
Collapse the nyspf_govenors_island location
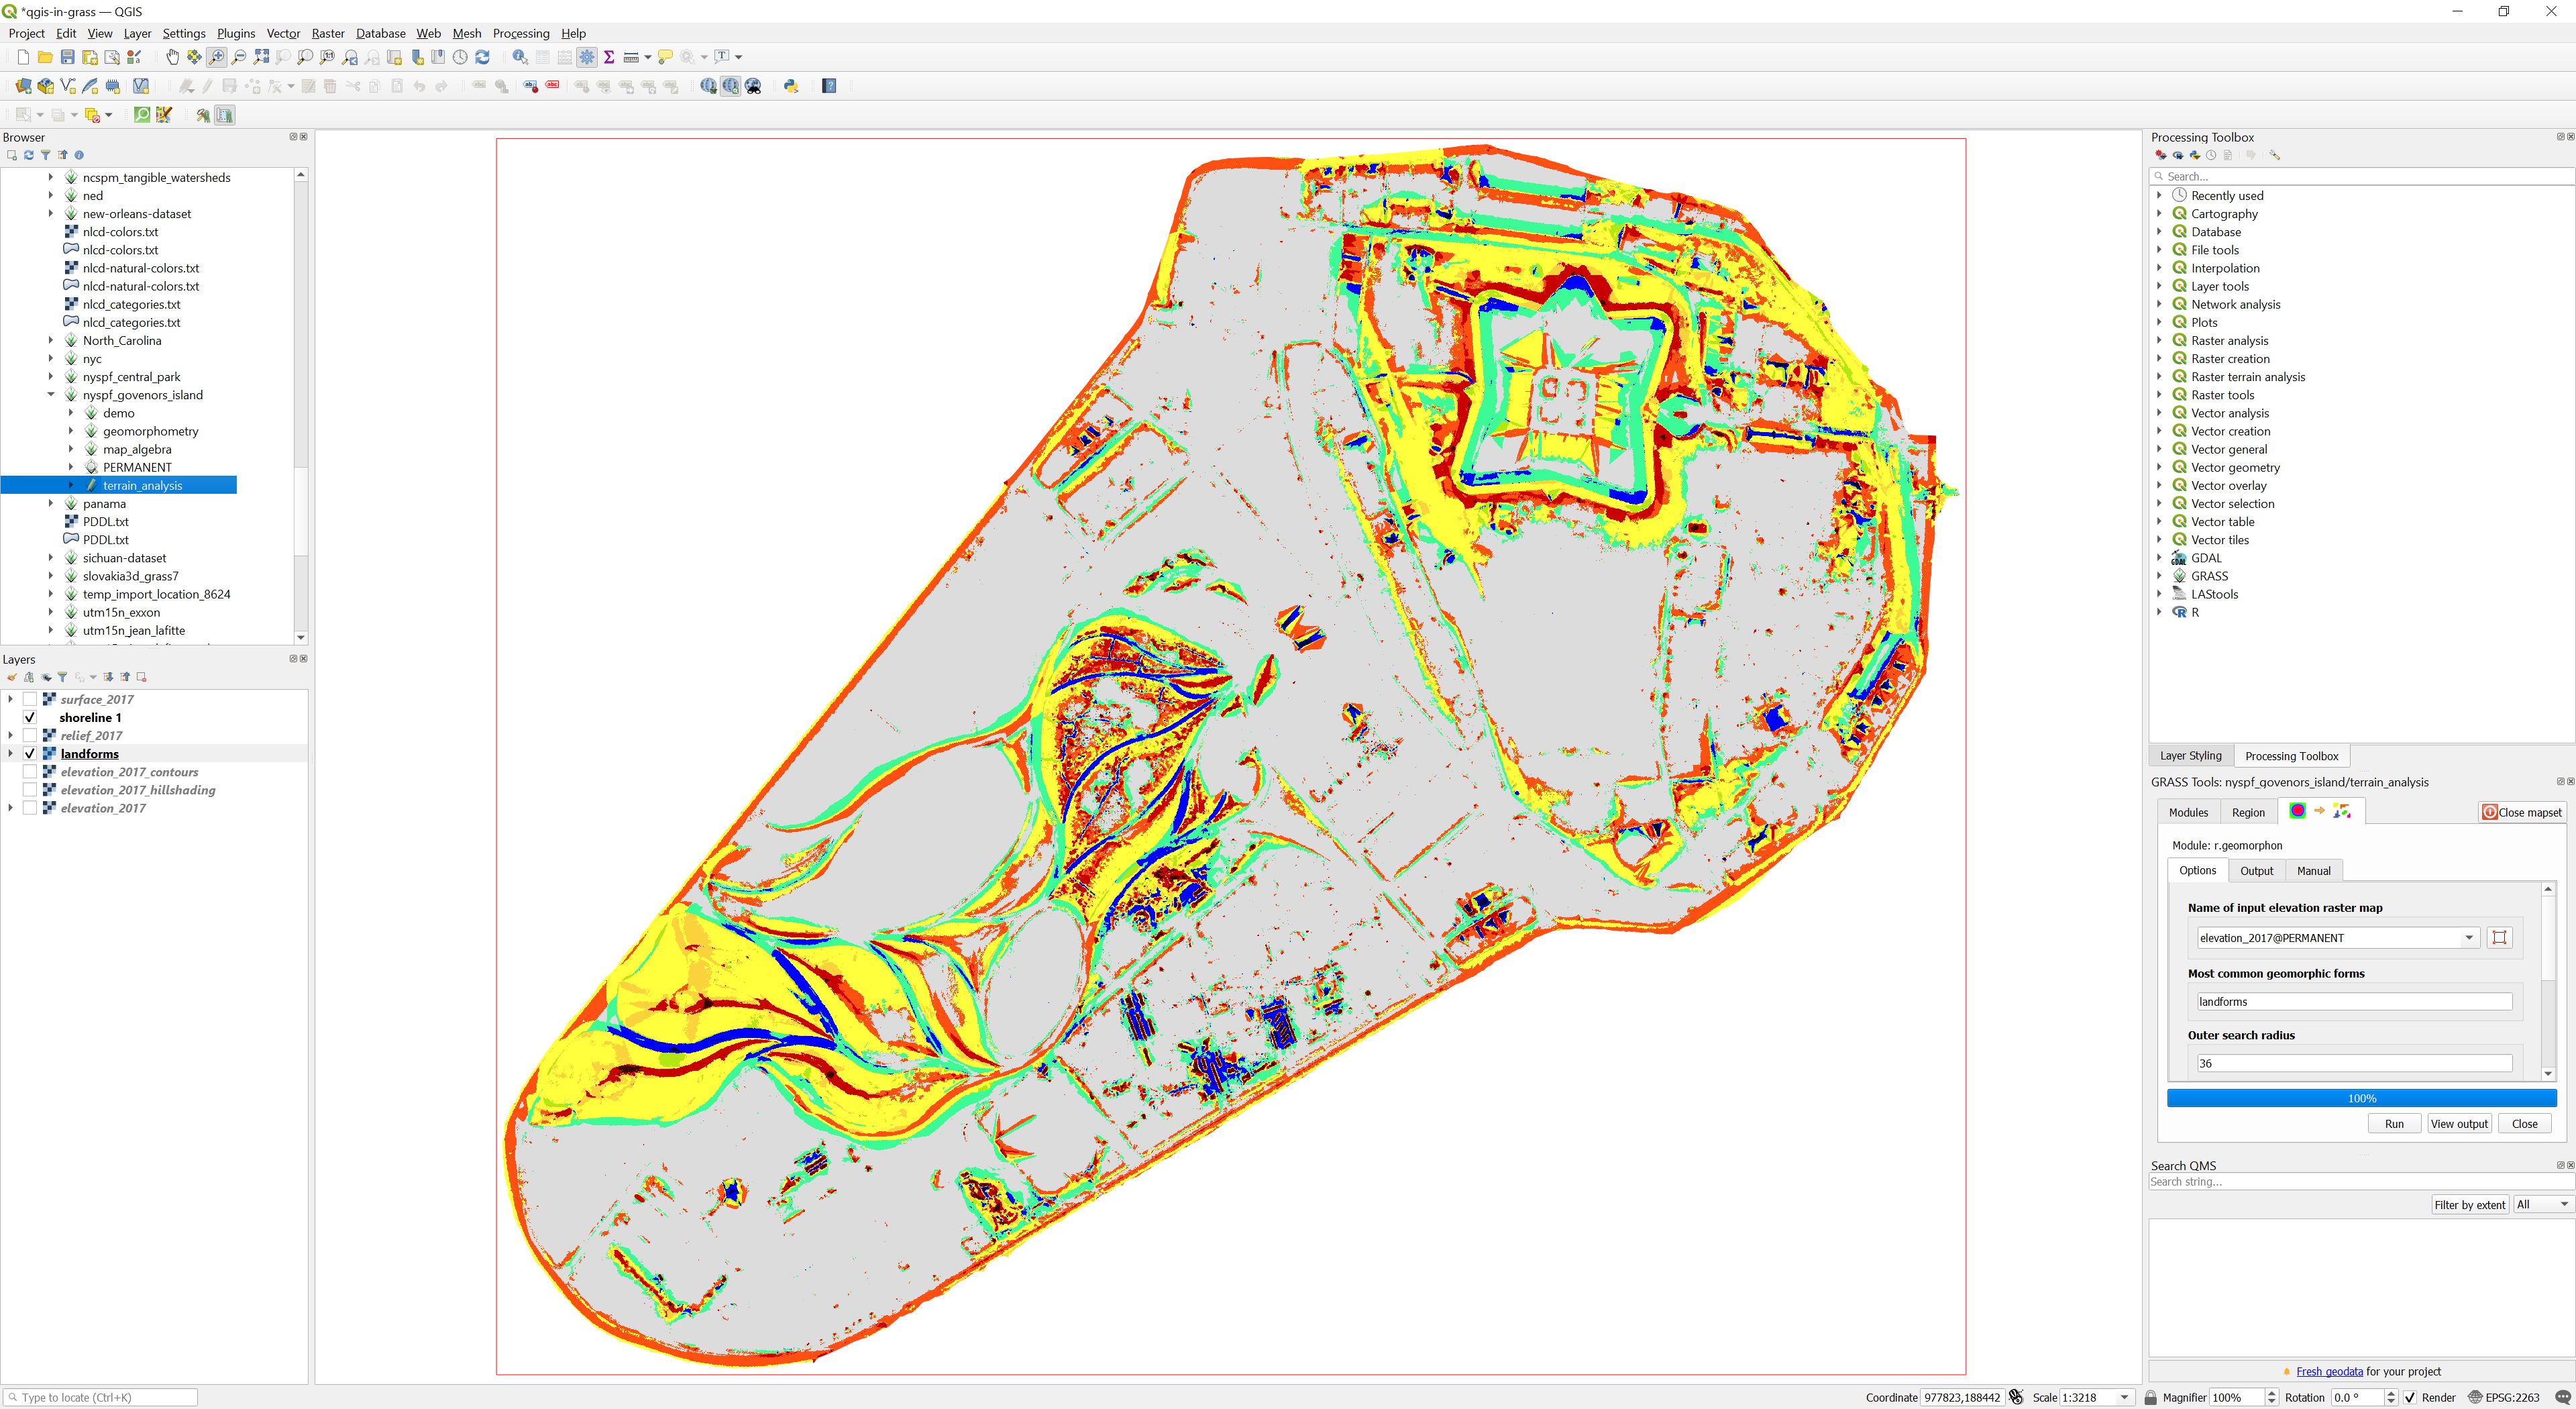(x=51, y=395)
